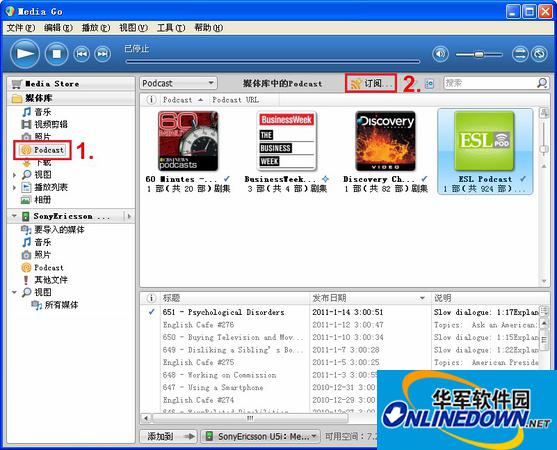Select the BusinessWeek podcast thumbnail
The image size is (557, 450).
pyautogui.click(x=286, y=141)
